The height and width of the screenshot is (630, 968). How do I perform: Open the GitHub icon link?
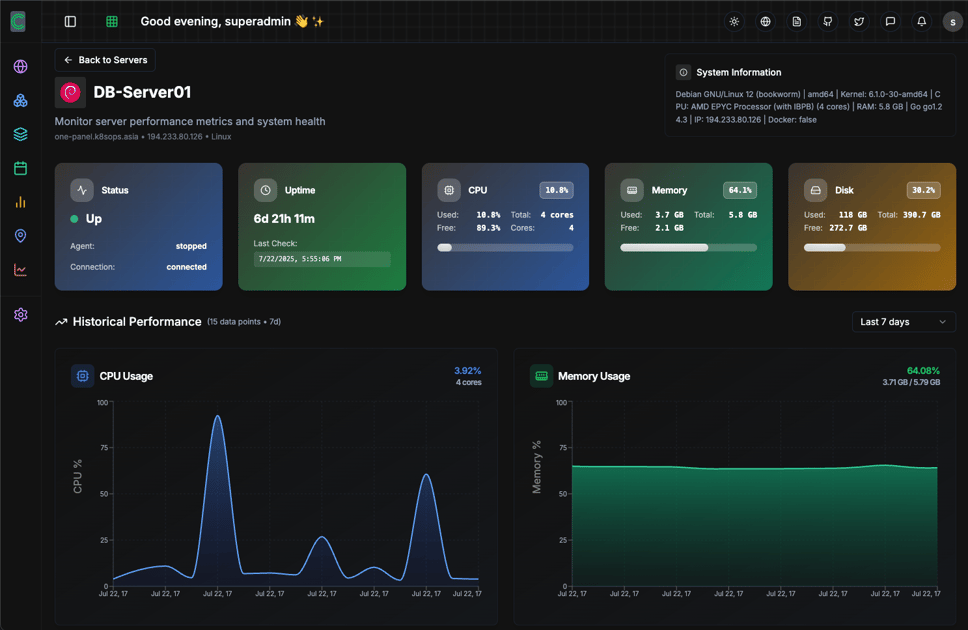[828, 22]
